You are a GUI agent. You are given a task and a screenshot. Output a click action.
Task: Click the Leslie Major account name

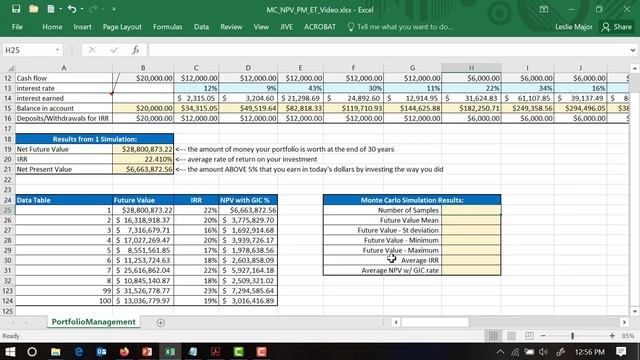pyautogui.click(x=573, y=27)
